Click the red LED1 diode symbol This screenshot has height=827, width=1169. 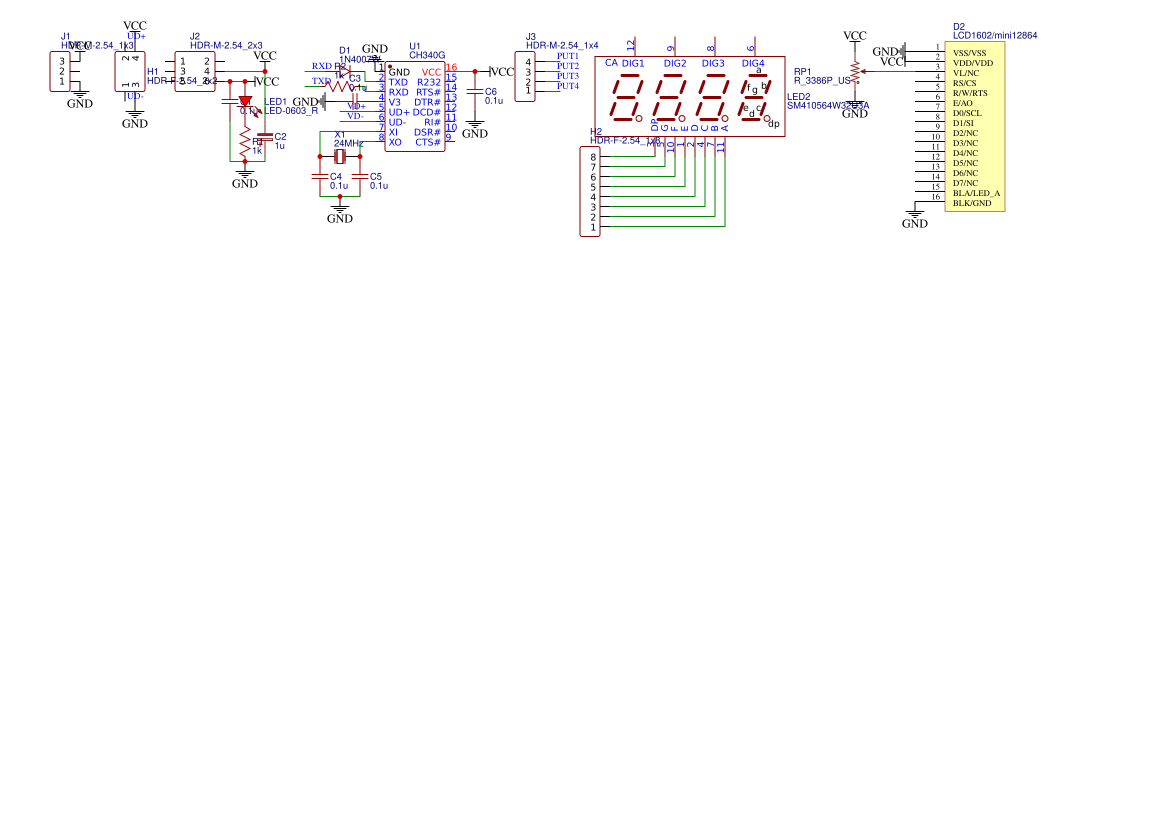point(245,101)
